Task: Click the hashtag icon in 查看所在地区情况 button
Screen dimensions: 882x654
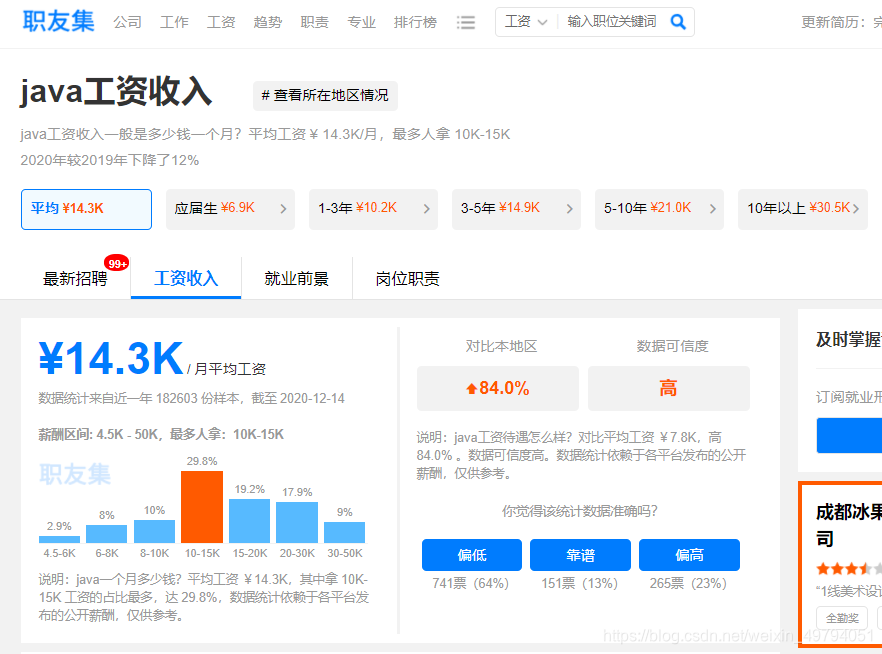Action: click(x=264, y=96)
